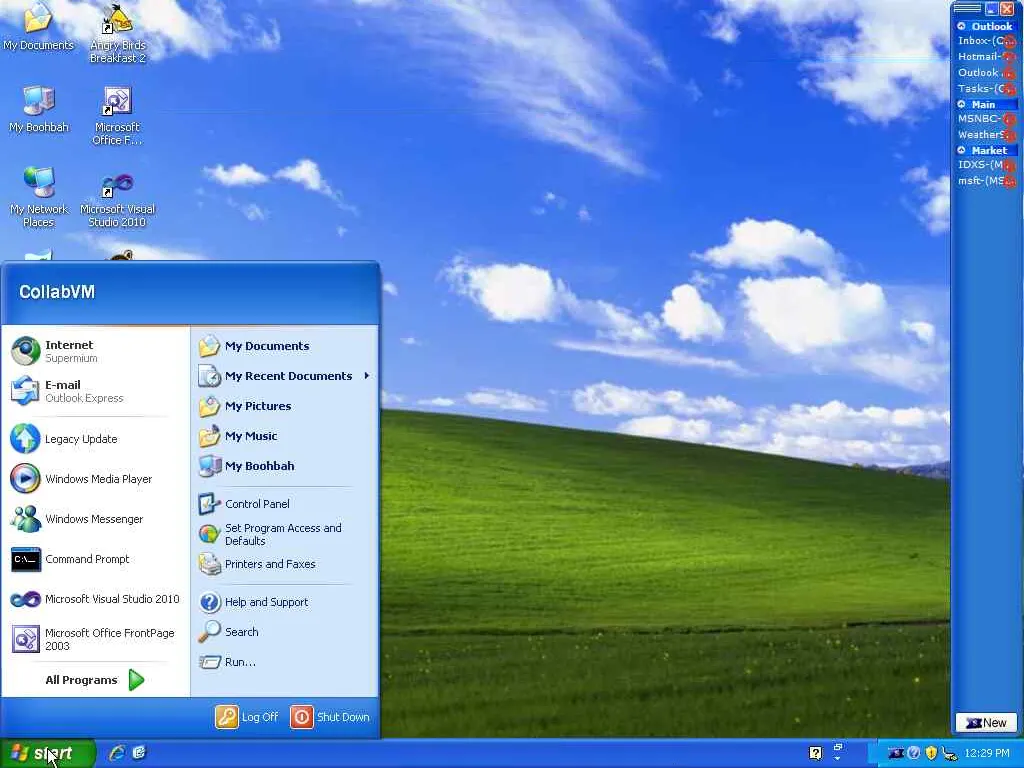Click the security shield tray icon

[x=931, y=753]
